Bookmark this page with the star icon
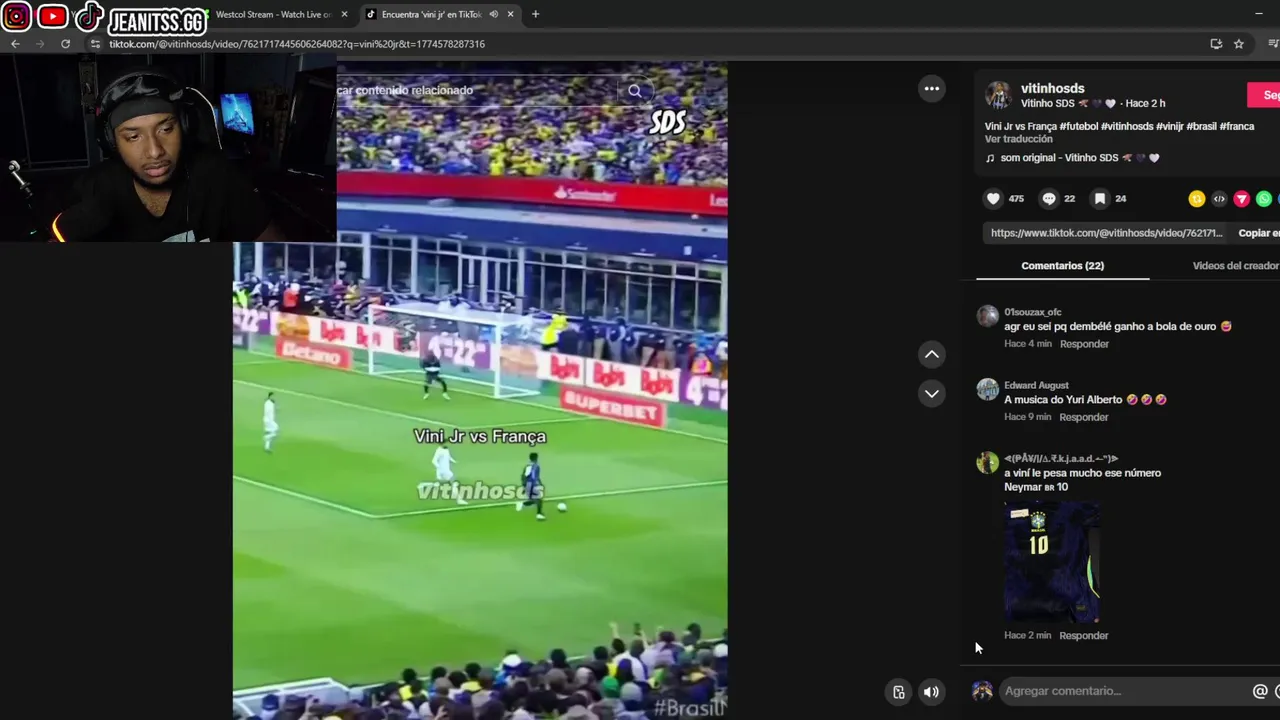This screenshot has width=1280, height=720. click(1238, 44)
